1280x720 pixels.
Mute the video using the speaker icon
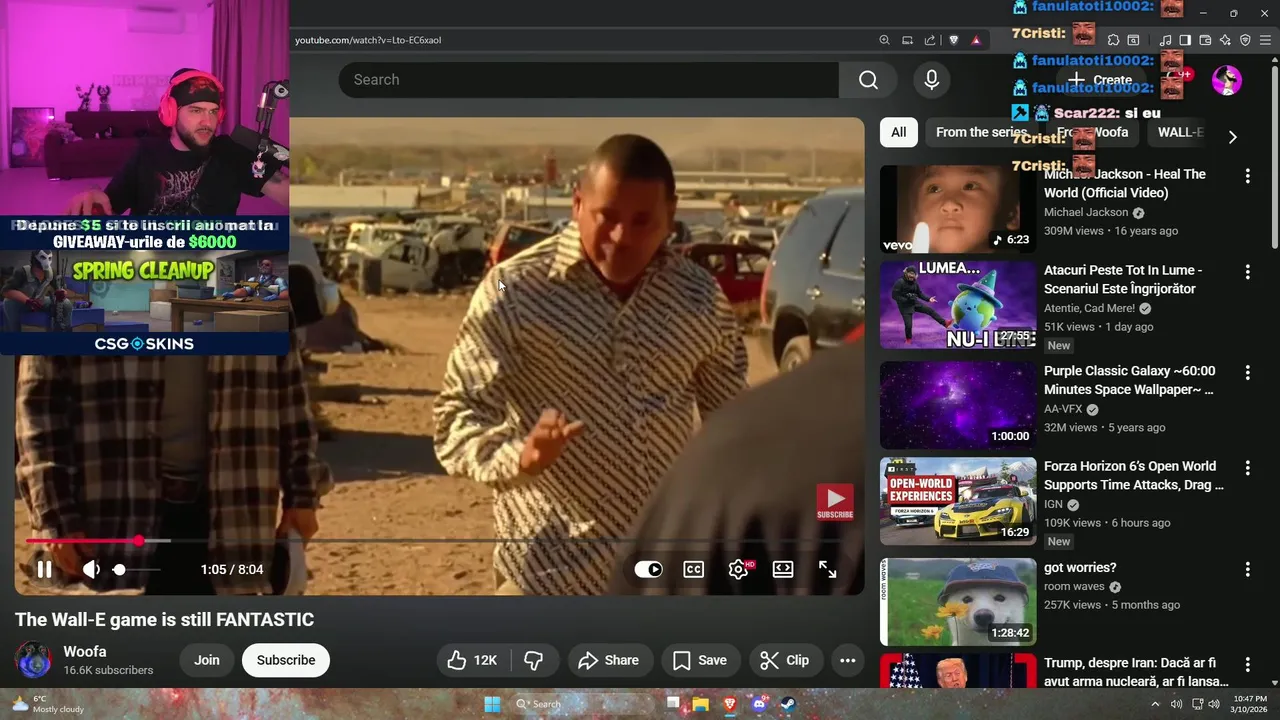pos(91,569)
